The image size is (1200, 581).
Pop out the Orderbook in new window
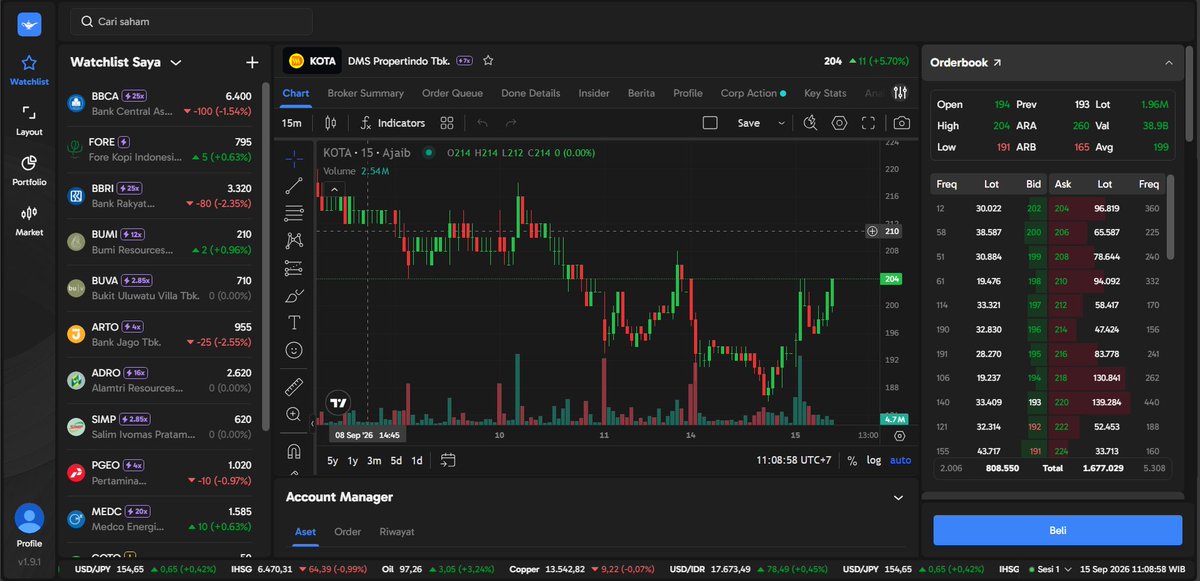[x=997, y=62]
